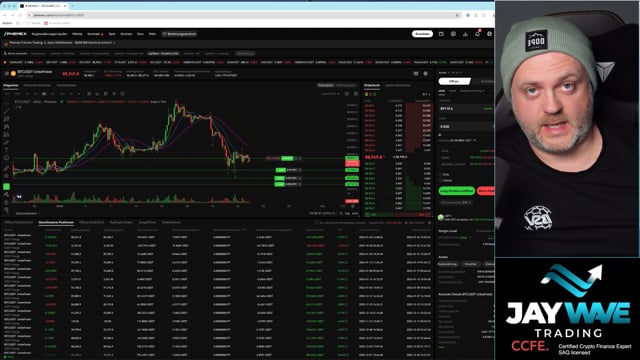This screenshot has height=360, width=640.
Task: Click the Phemex logo
Action: point(15,34)
